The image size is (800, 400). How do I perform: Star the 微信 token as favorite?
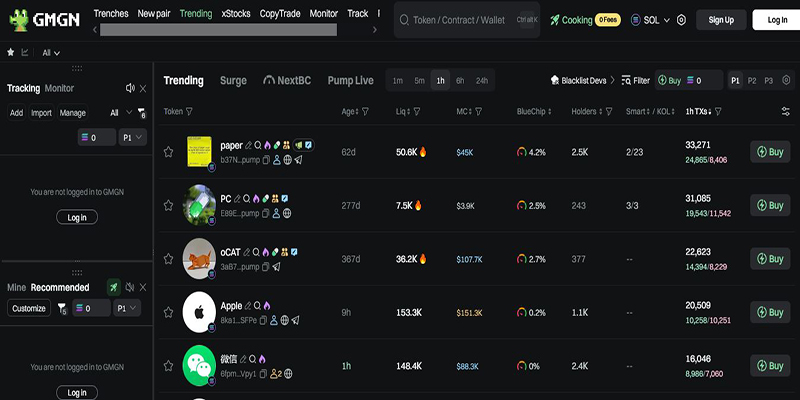point(168,366)
